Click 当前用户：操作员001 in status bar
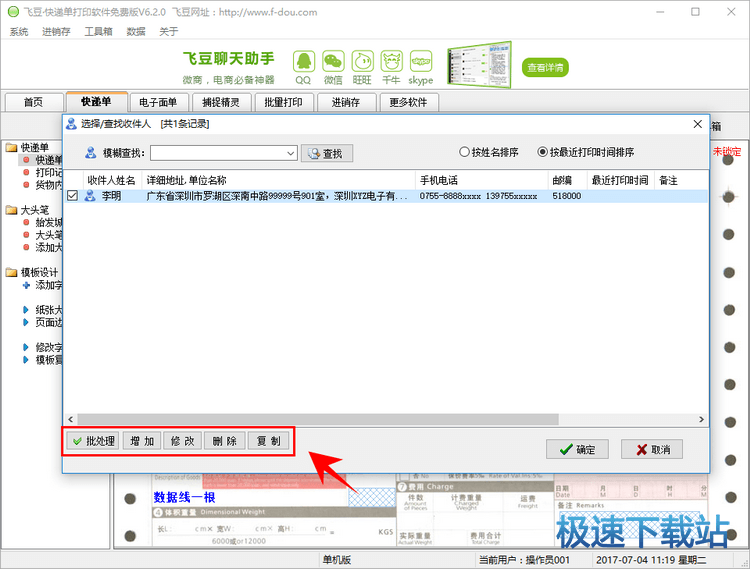Viewport: 750px width, 569px height. coord(524,560)
